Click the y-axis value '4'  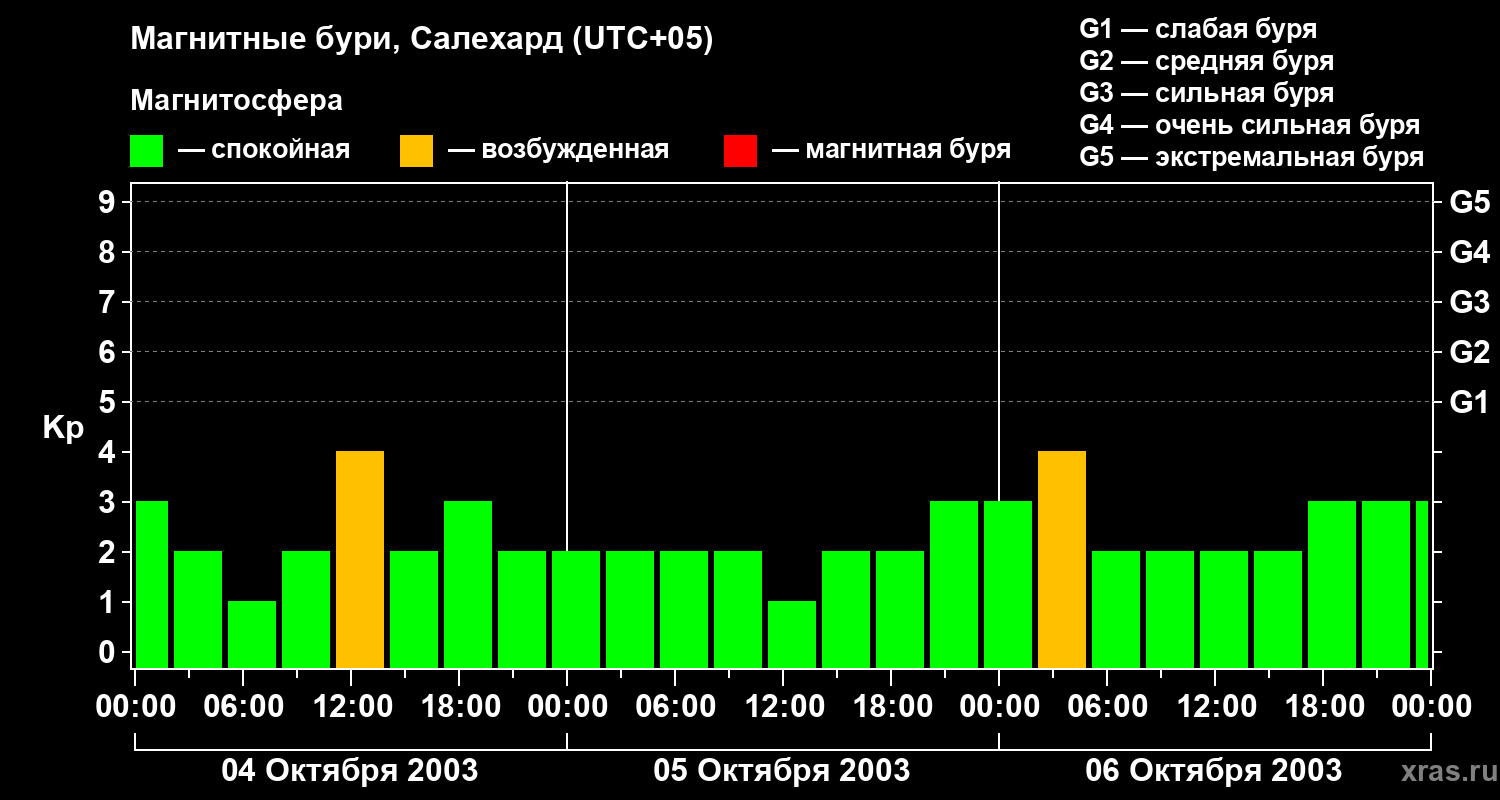pos(109,452)
